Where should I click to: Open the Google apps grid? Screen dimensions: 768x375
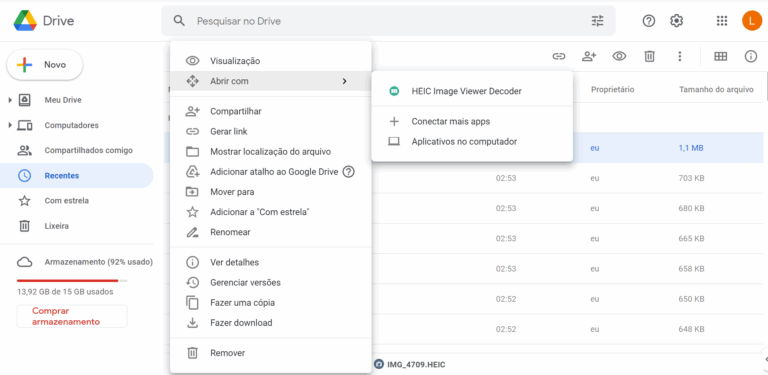click(721, 21)
